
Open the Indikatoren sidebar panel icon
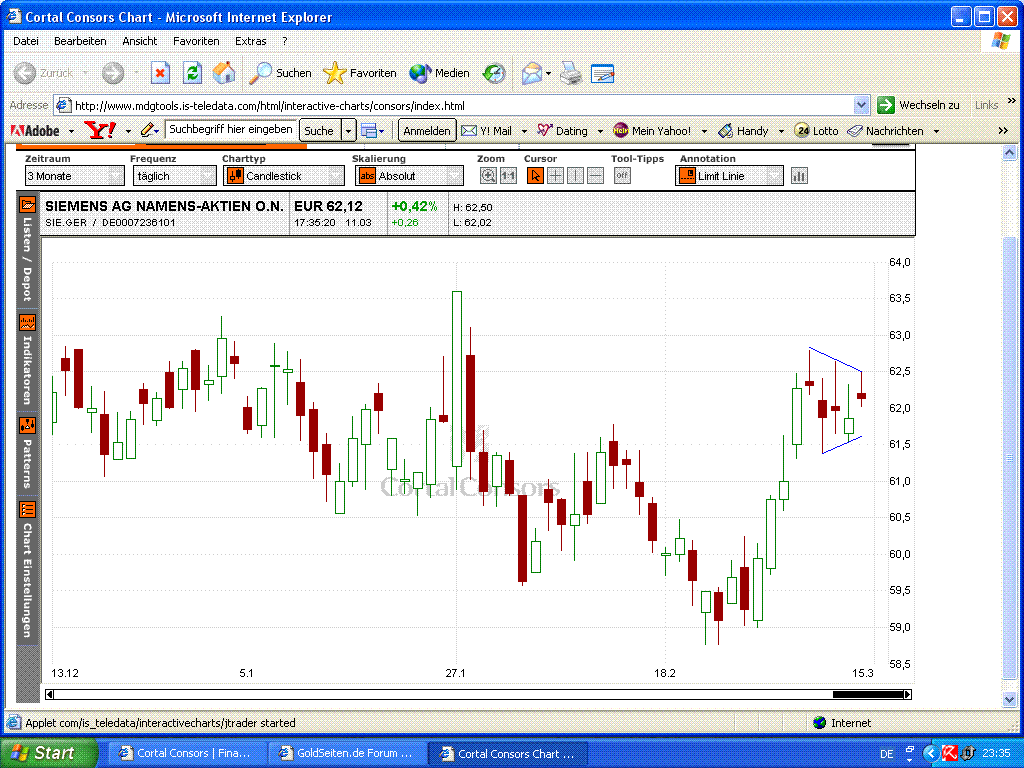point(27,323)
